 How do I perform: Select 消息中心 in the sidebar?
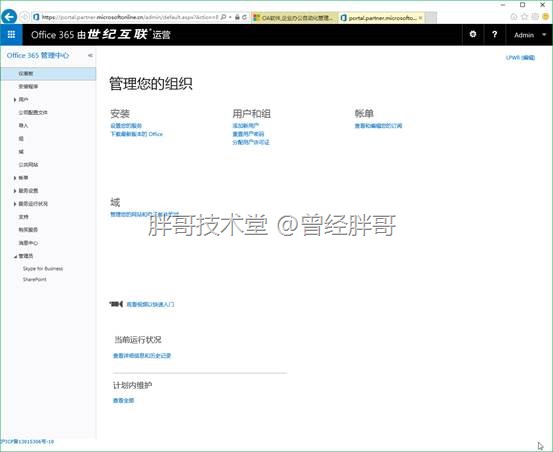pos(29,243)
